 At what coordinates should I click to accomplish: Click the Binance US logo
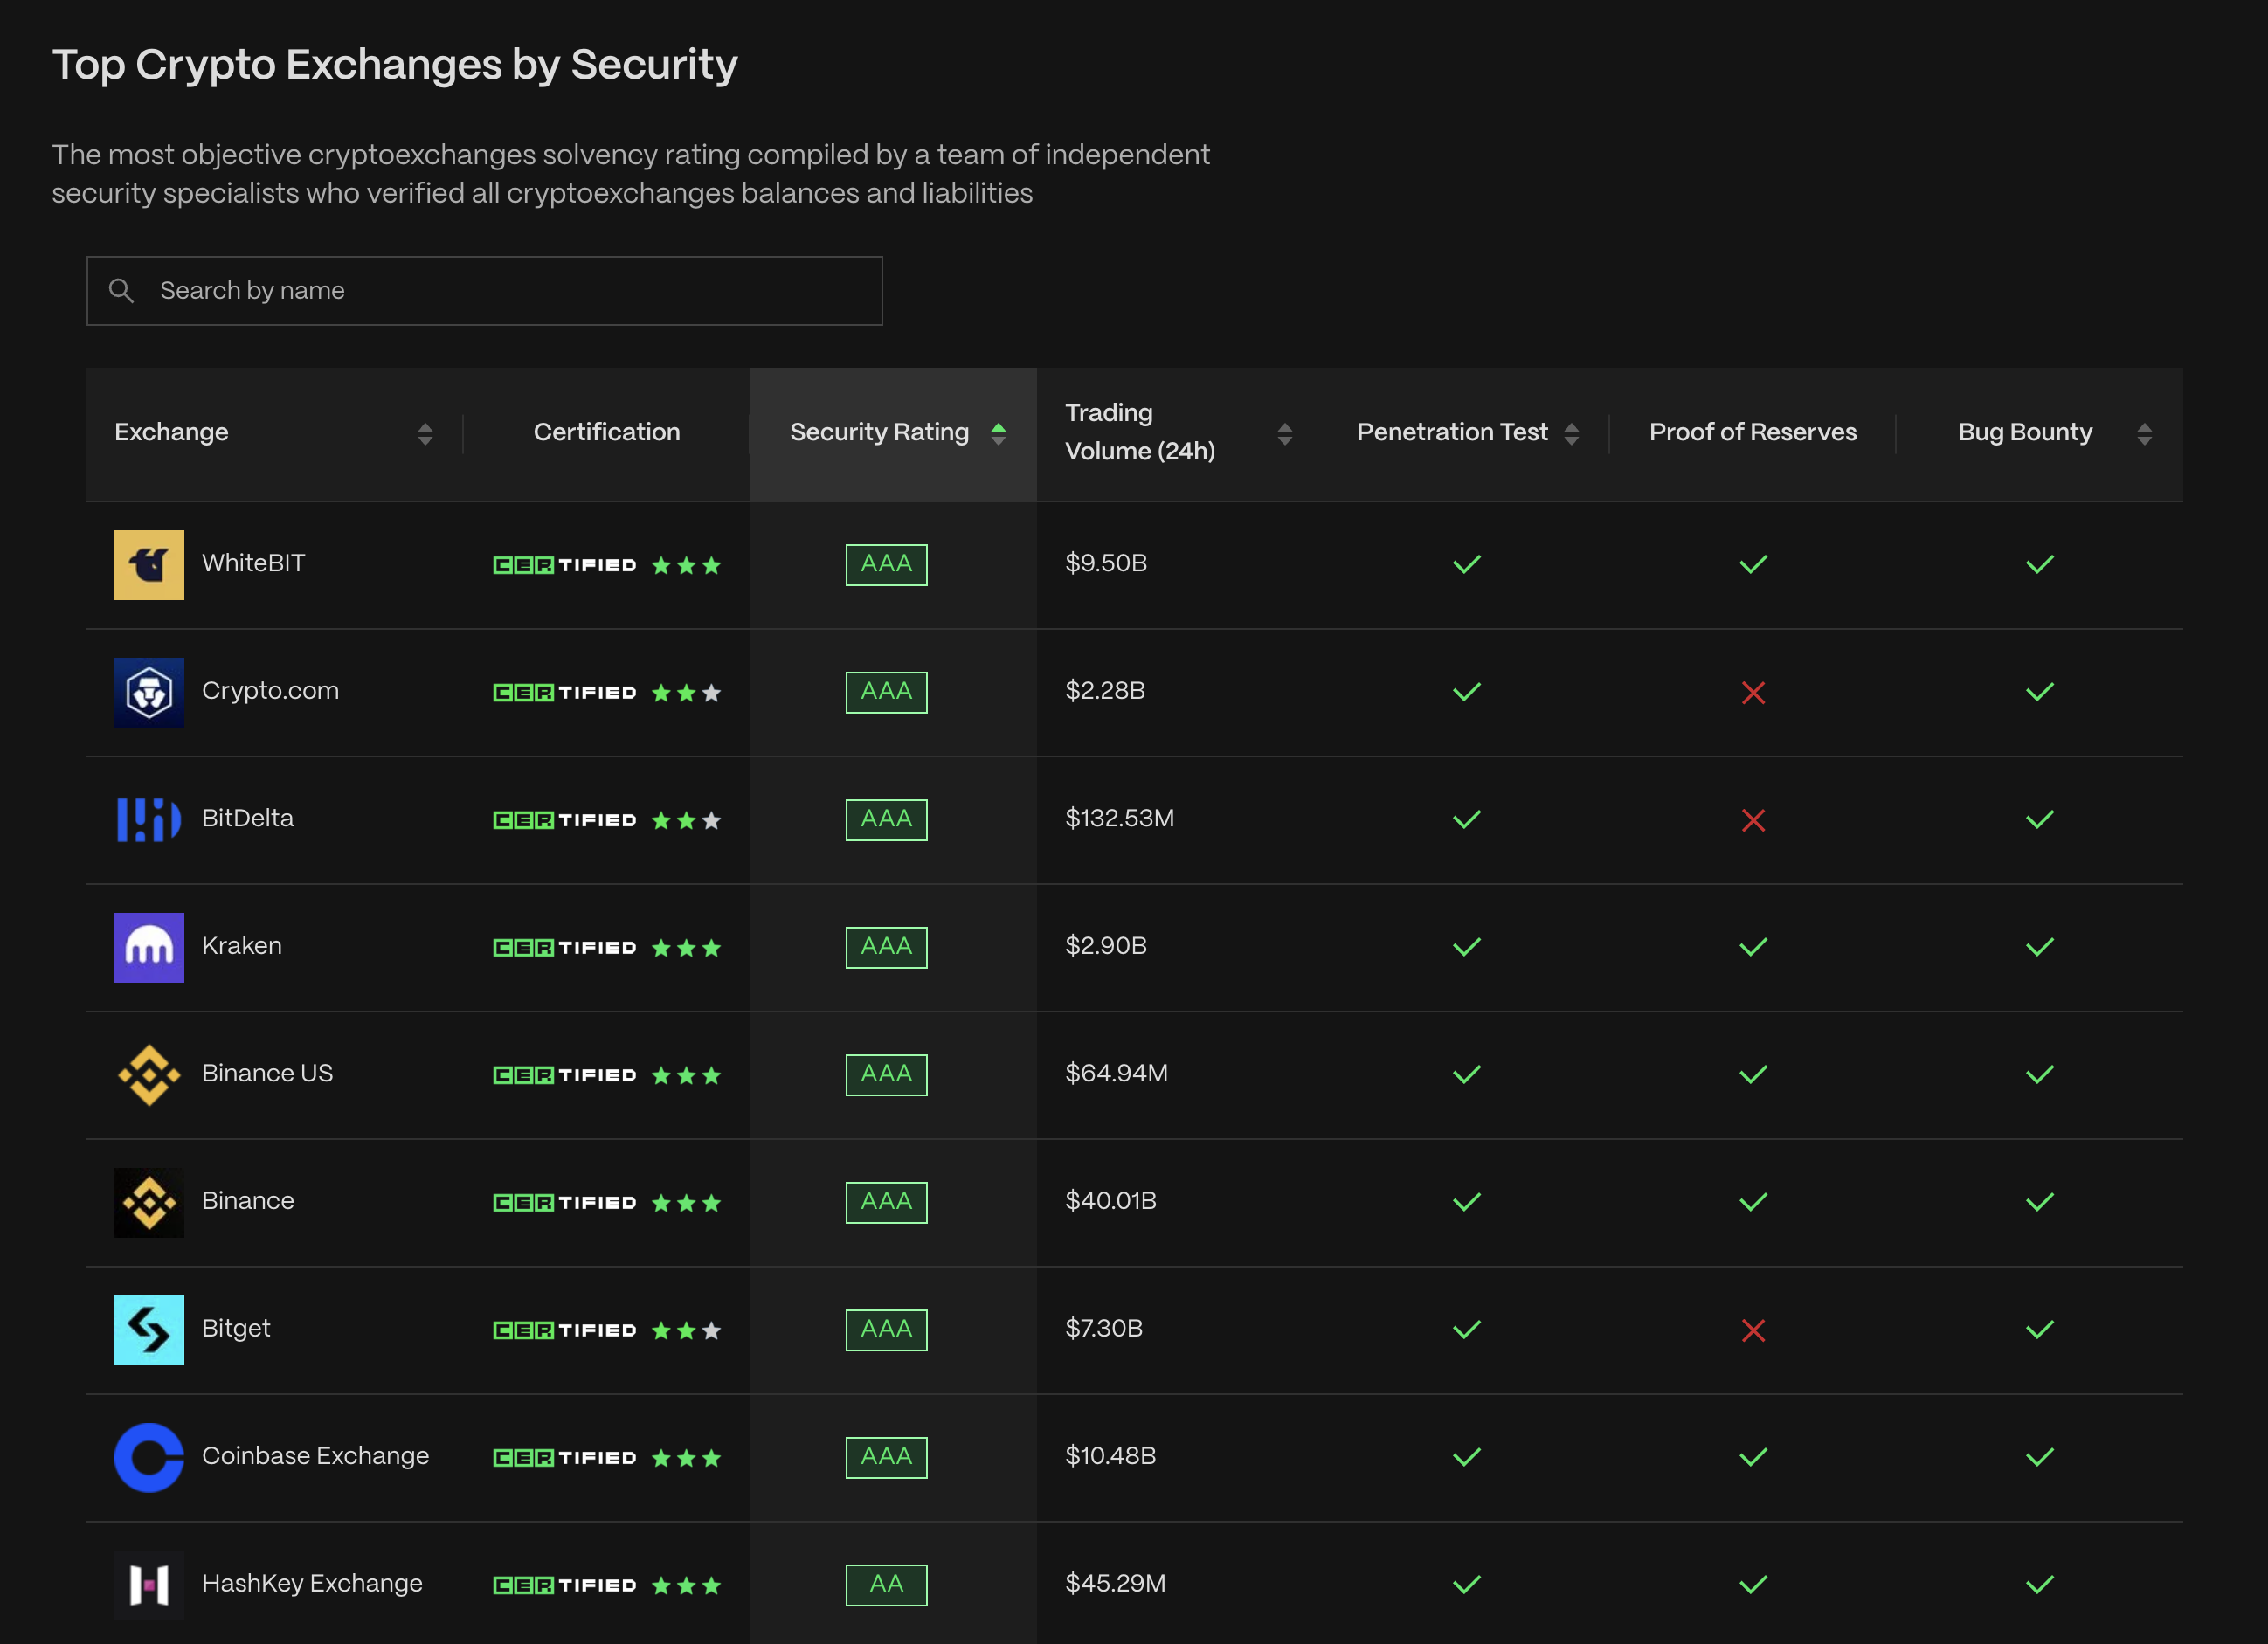click(148, 1075)
